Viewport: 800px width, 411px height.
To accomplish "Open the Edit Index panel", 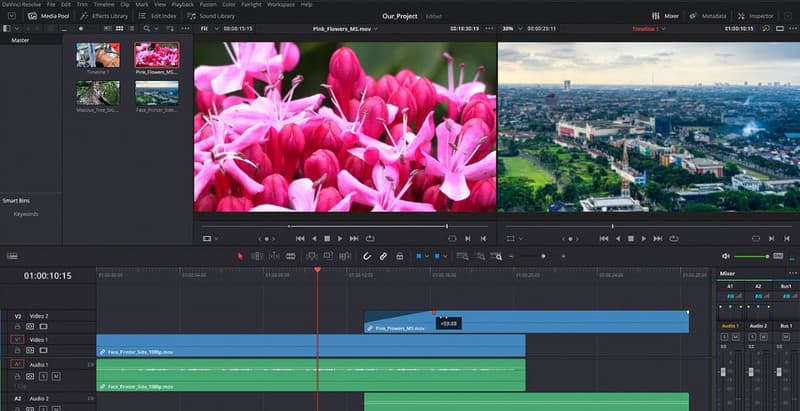I will click(157, 16).
